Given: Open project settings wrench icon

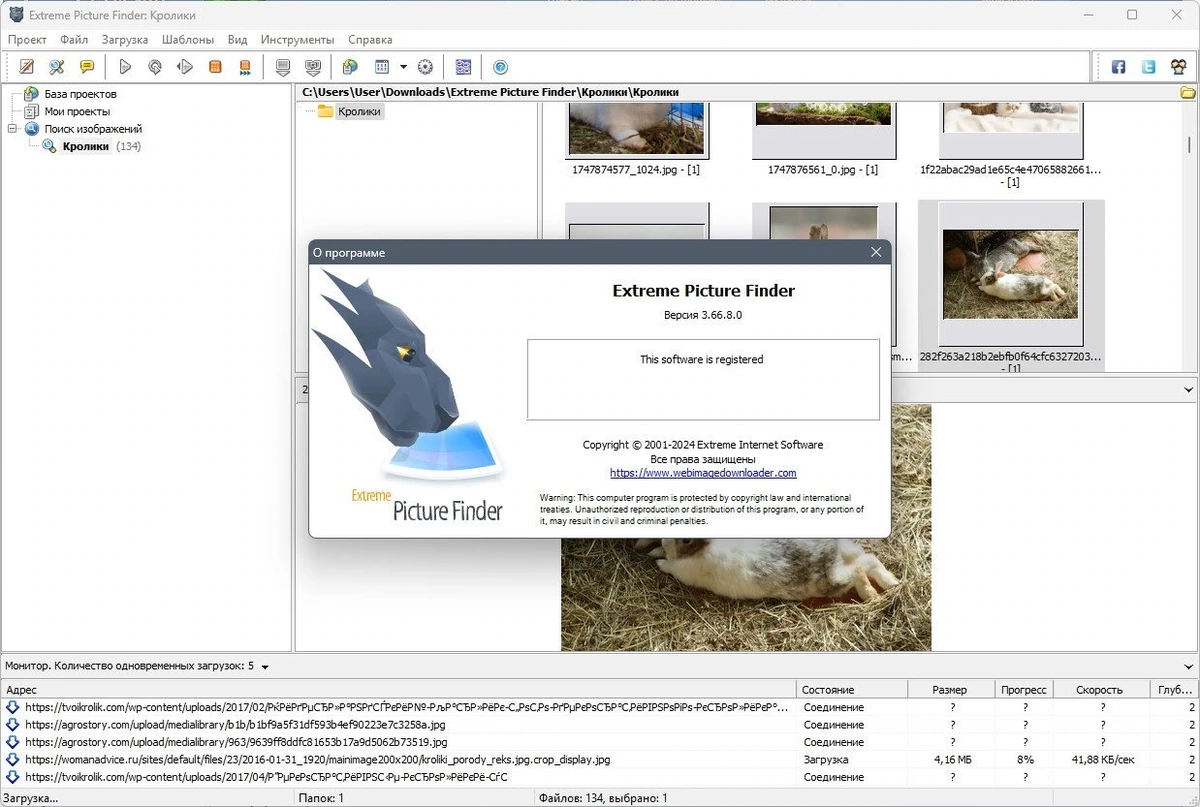Looking at the screenshot, I should (x=57, y=67).
